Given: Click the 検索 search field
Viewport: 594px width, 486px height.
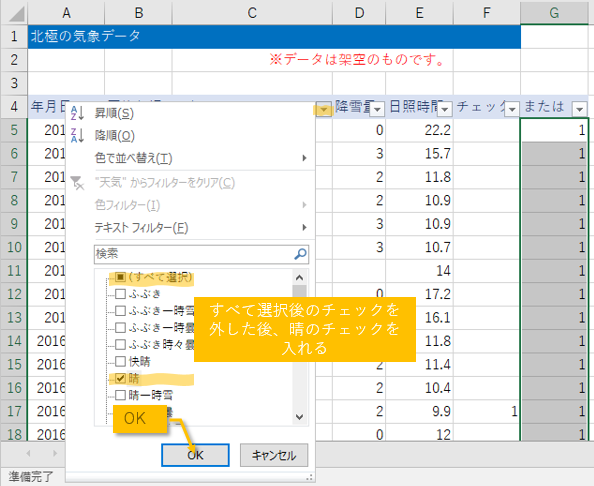Looking at the screenshot, I should (201, 254).
